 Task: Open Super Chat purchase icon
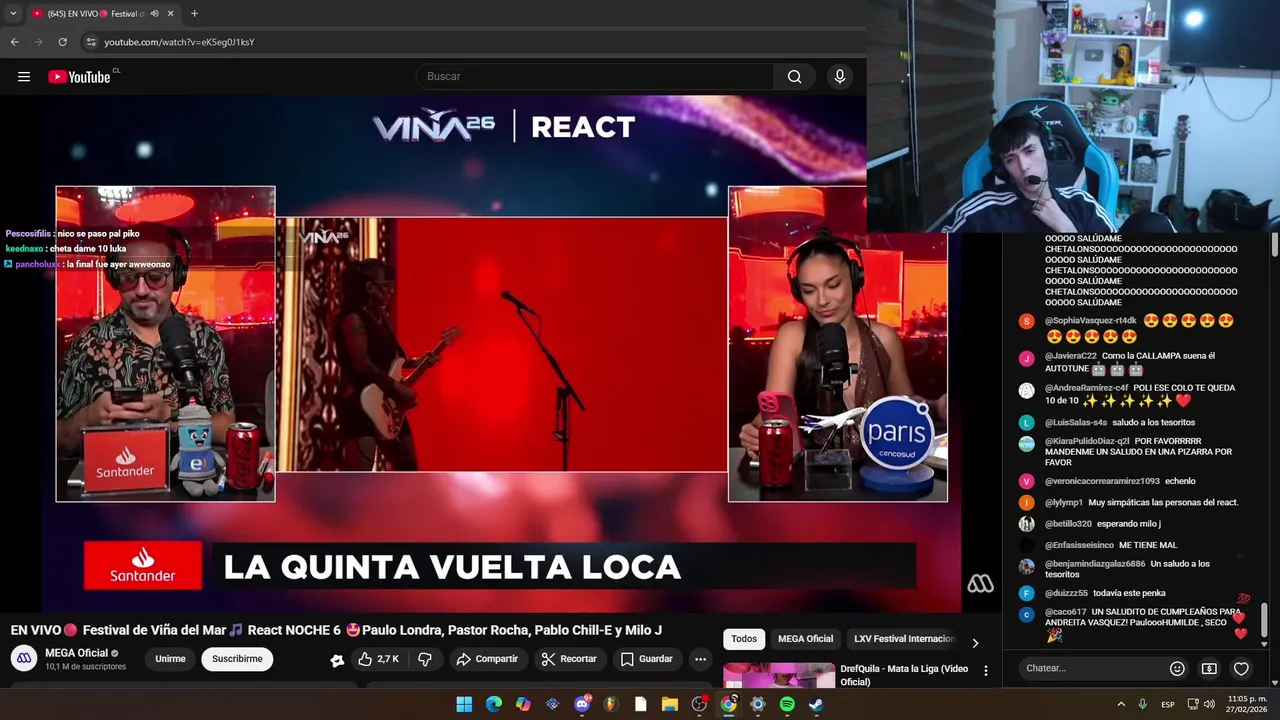[x=1209, y=668]
